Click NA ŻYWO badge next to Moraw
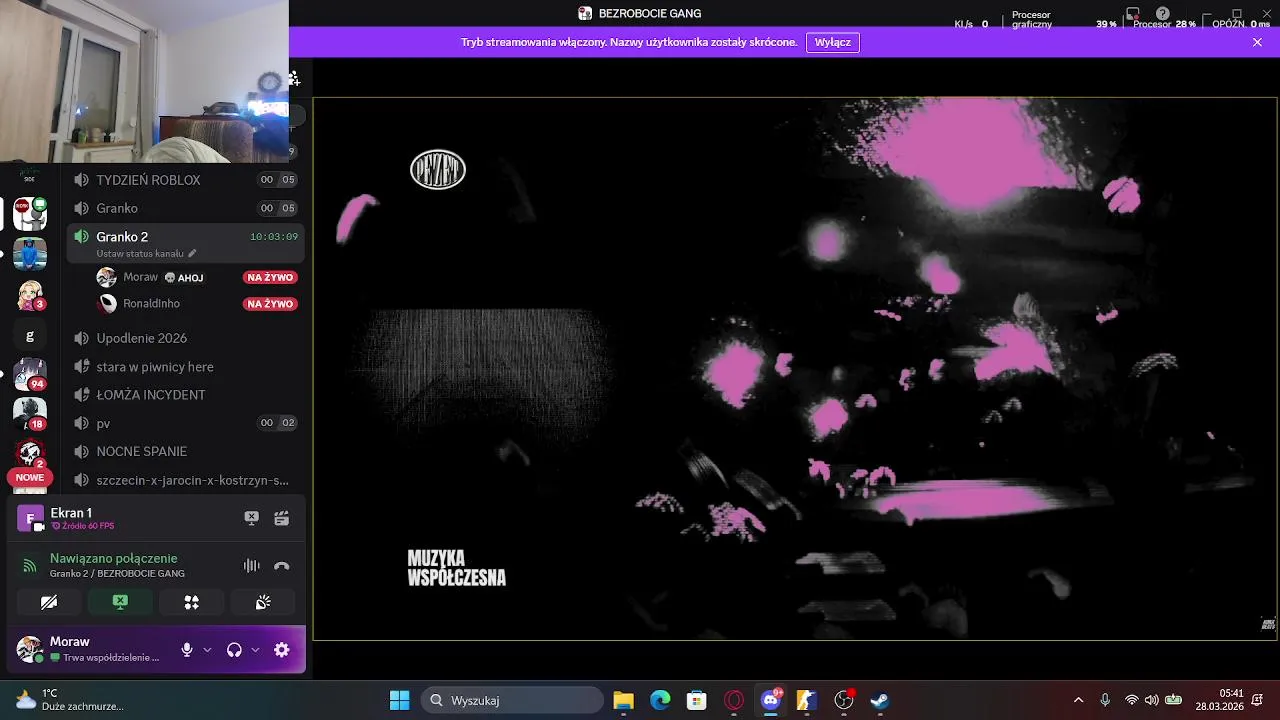The height and width of the screenshot is (720, 1280). coord(270,278)
